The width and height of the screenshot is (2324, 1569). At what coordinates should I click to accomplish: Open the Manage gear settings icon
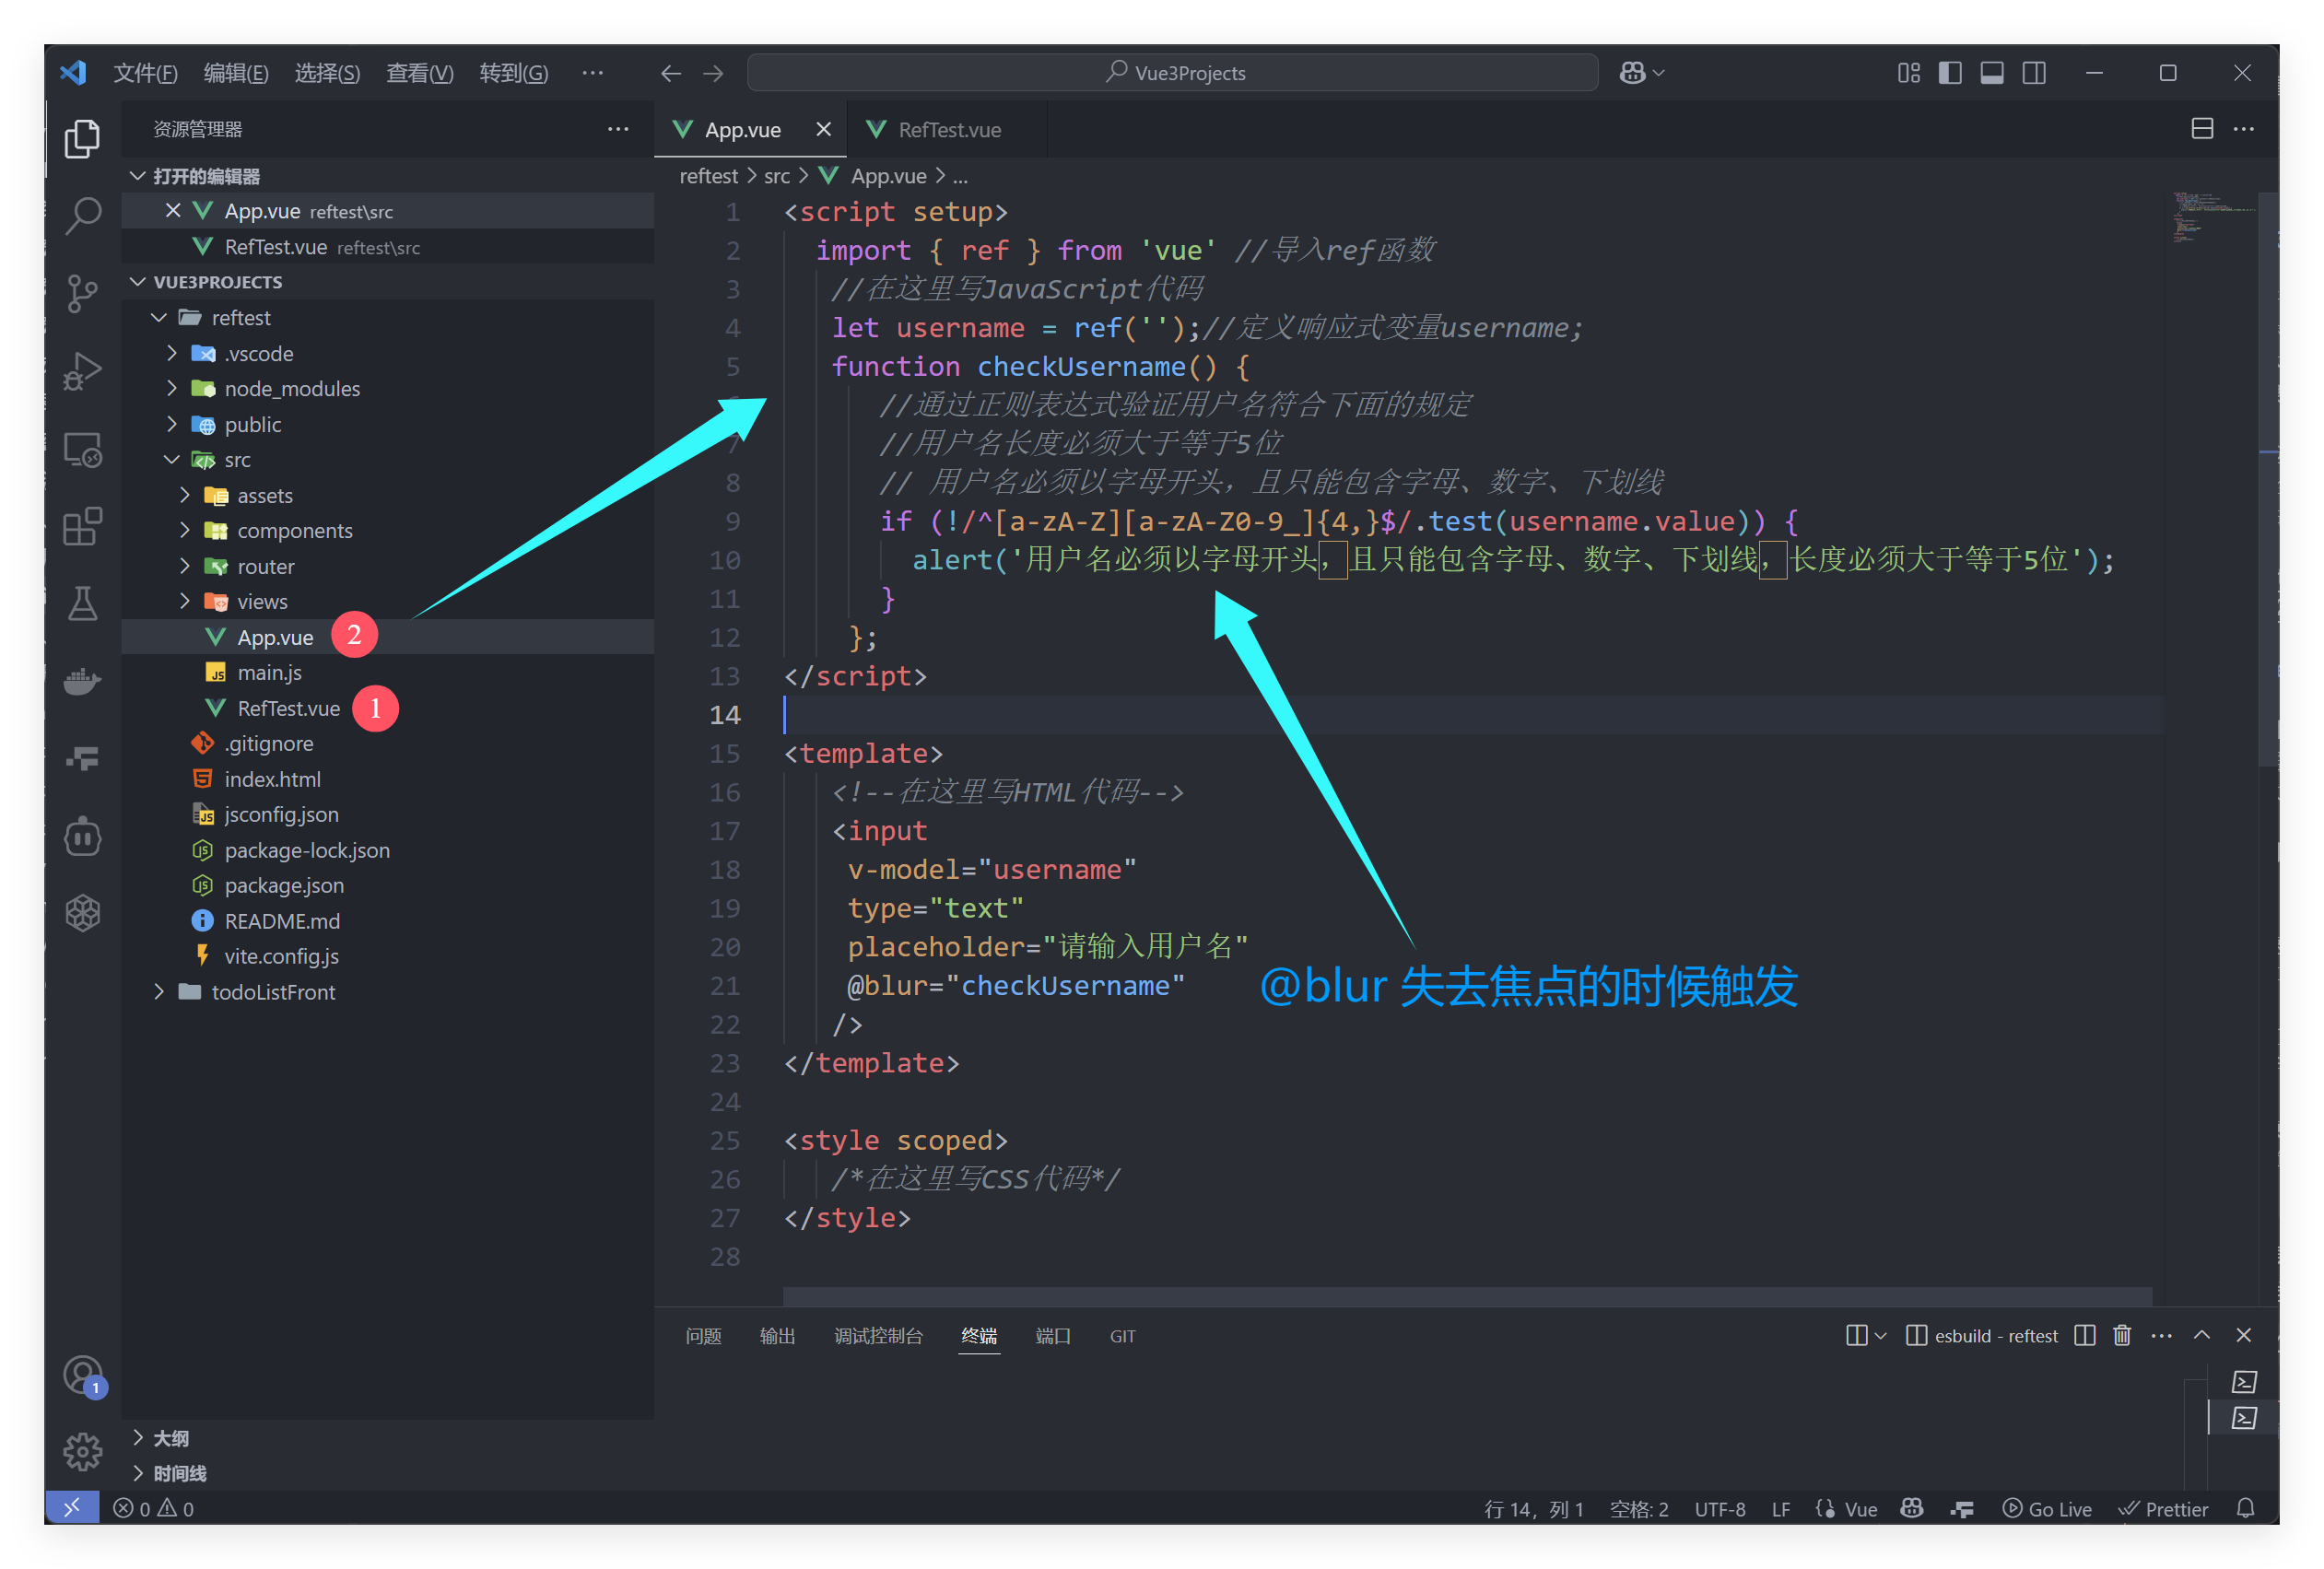[x=83, y=1451]
